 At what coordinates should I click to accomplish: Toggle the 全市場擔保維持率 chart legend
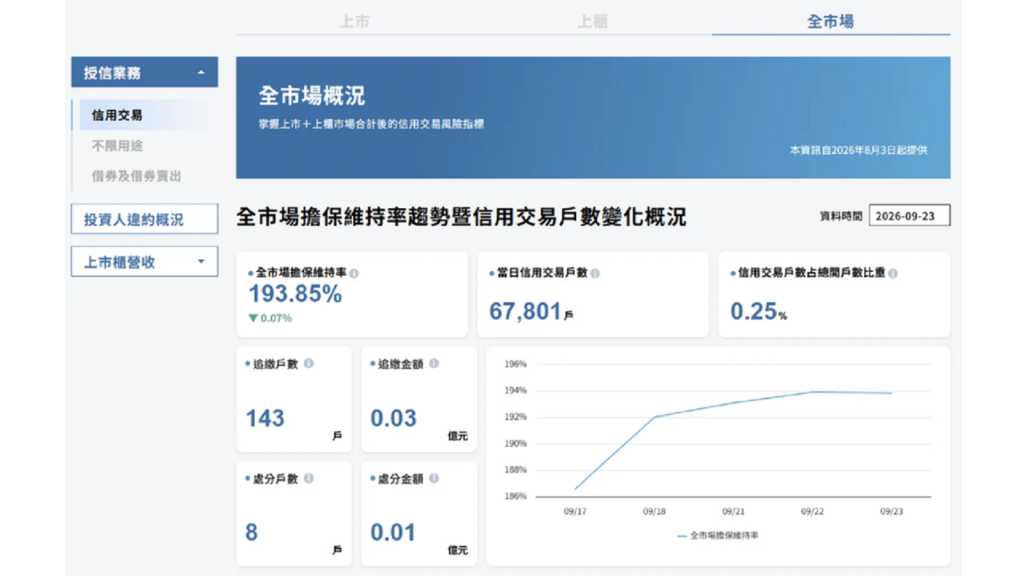(718, 536)
